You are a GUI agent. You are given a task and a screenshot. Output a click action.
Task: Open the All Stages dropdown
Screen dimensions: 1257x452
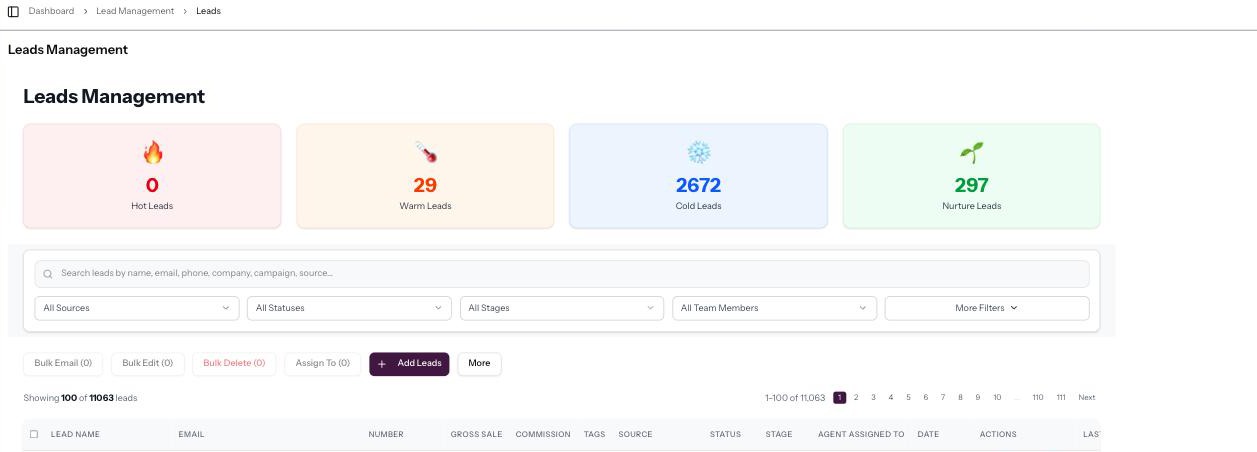pos(561,308)
